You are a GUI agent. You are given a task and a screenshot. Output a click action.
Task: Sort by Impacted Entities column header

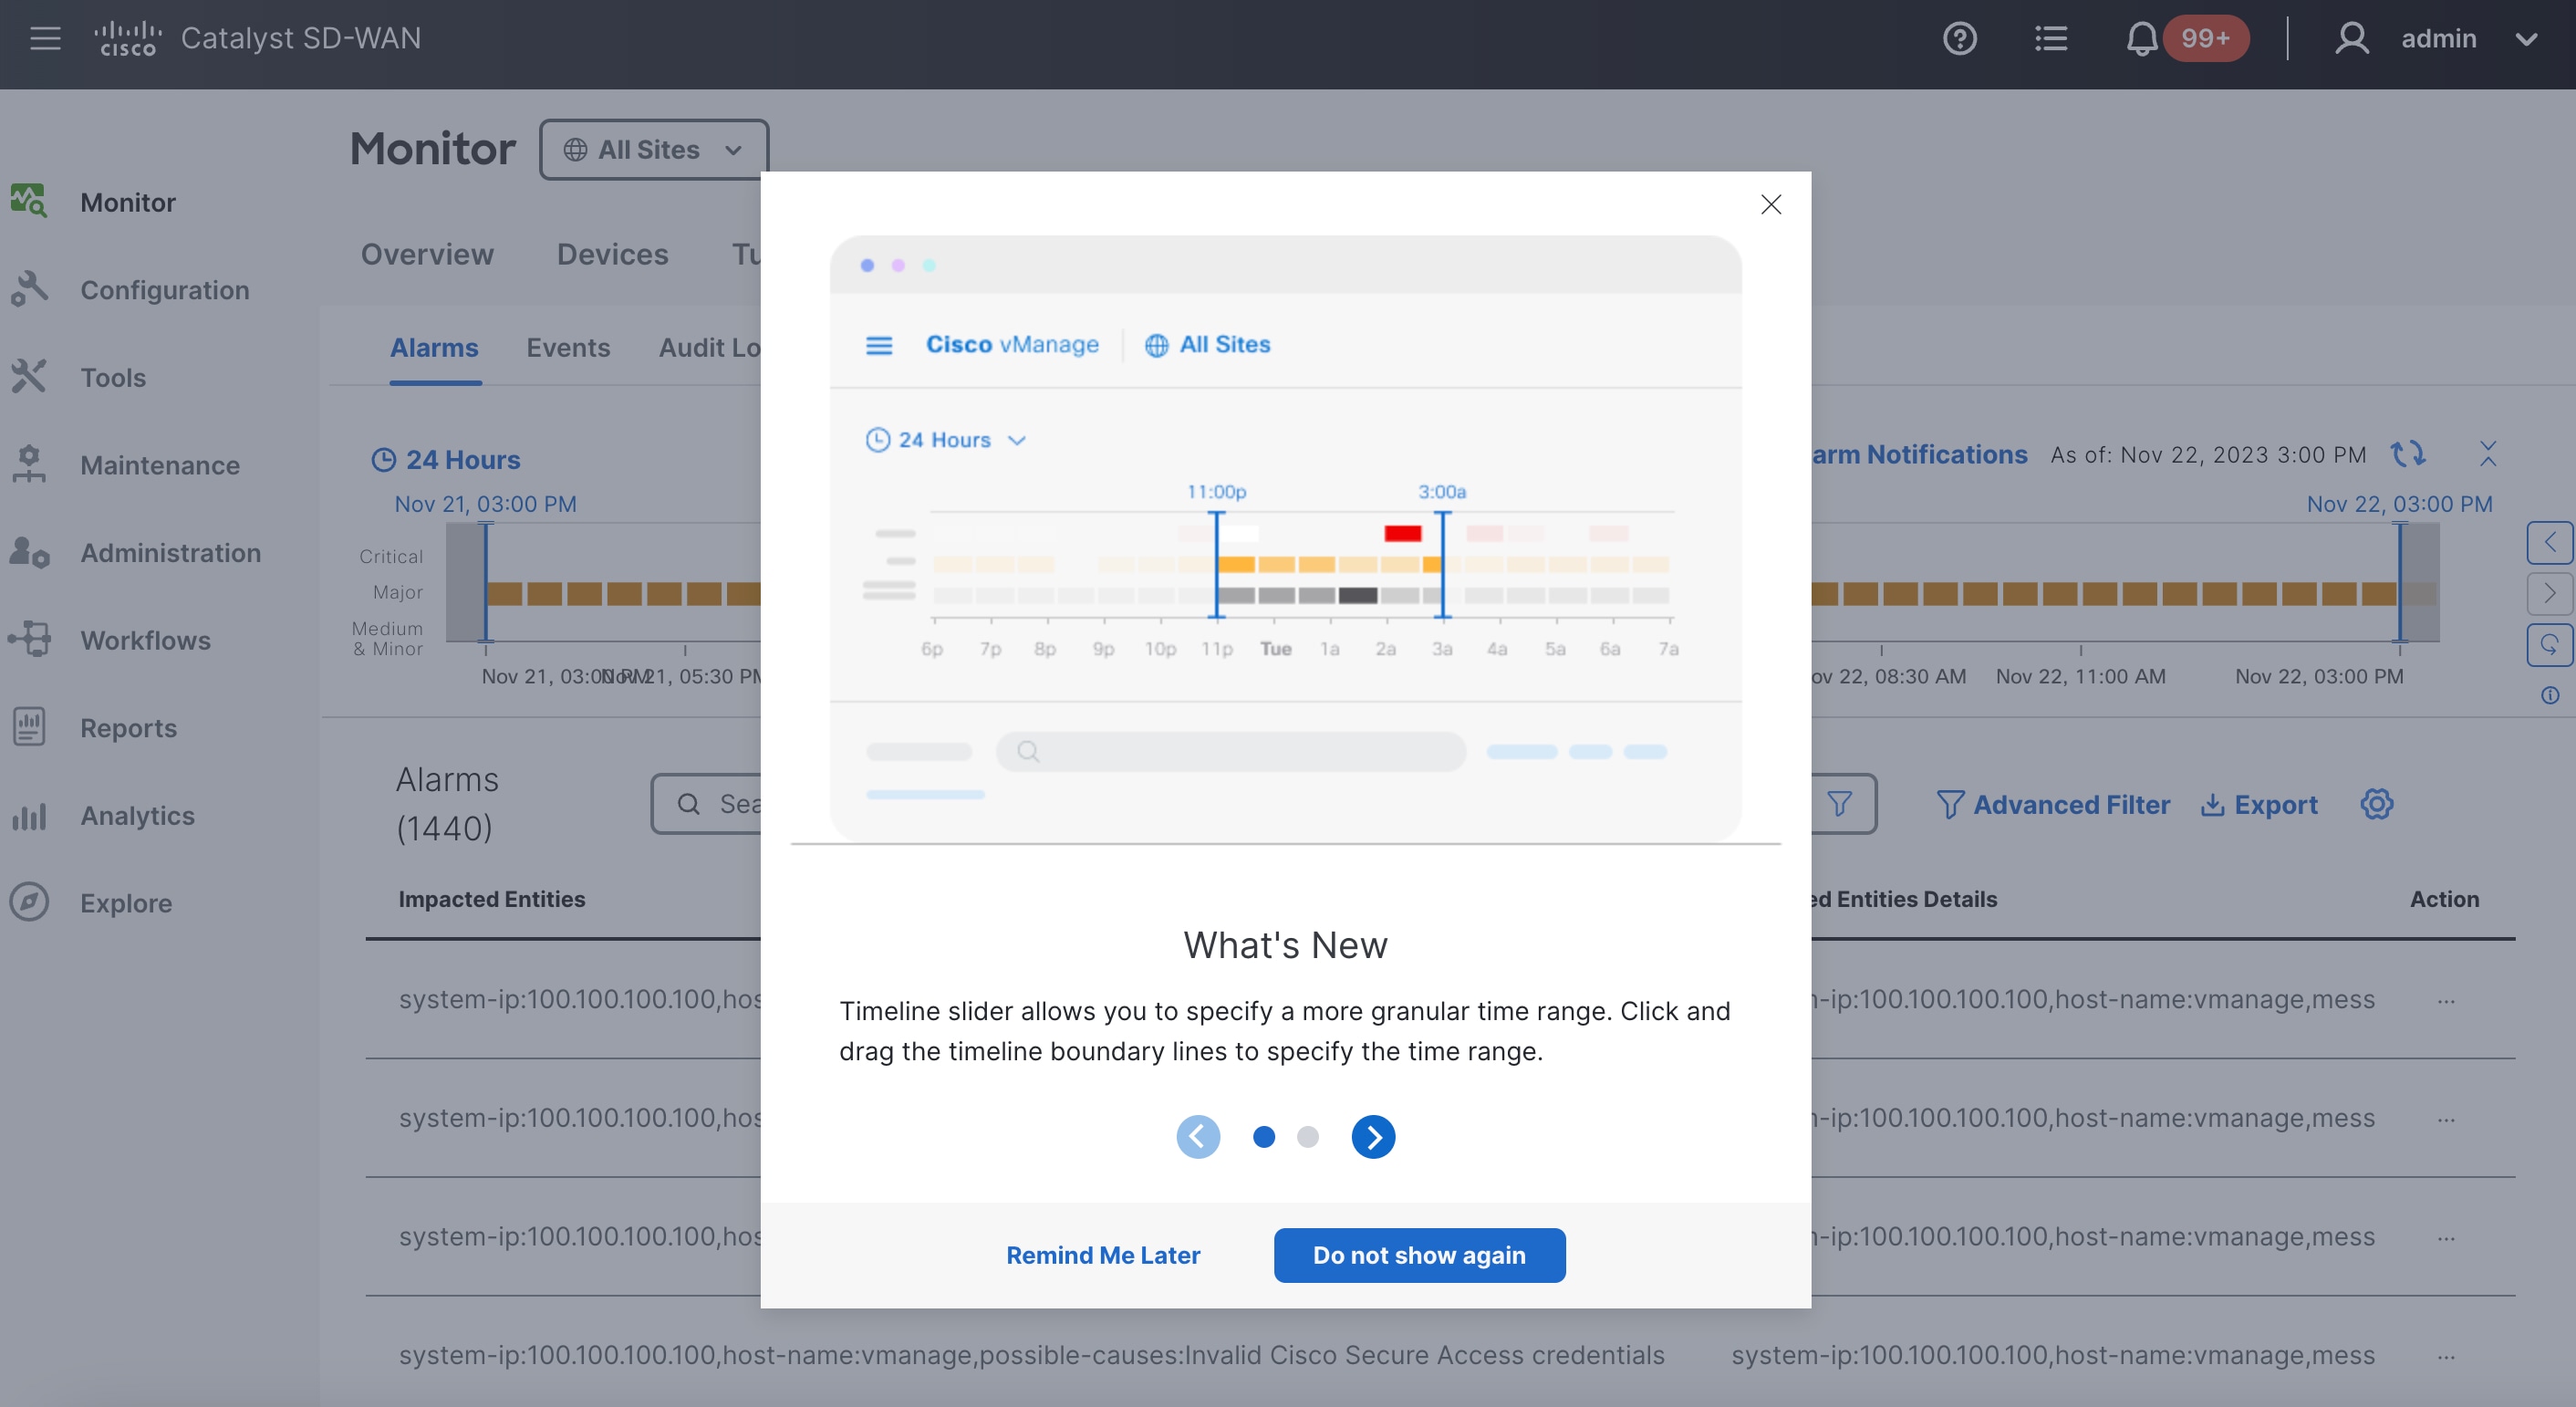point(491,899)
